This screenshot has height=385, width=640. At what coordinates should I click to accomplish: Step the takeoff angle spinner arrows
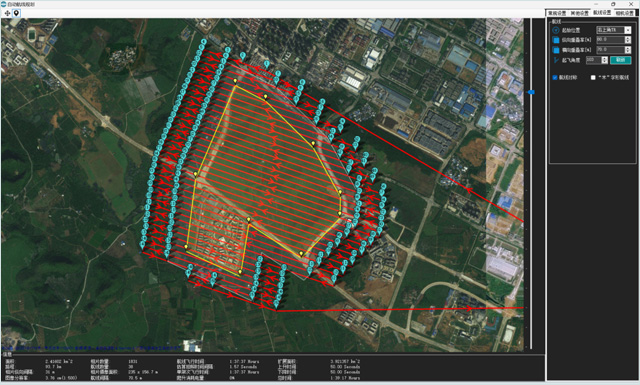tap(604, 60)
